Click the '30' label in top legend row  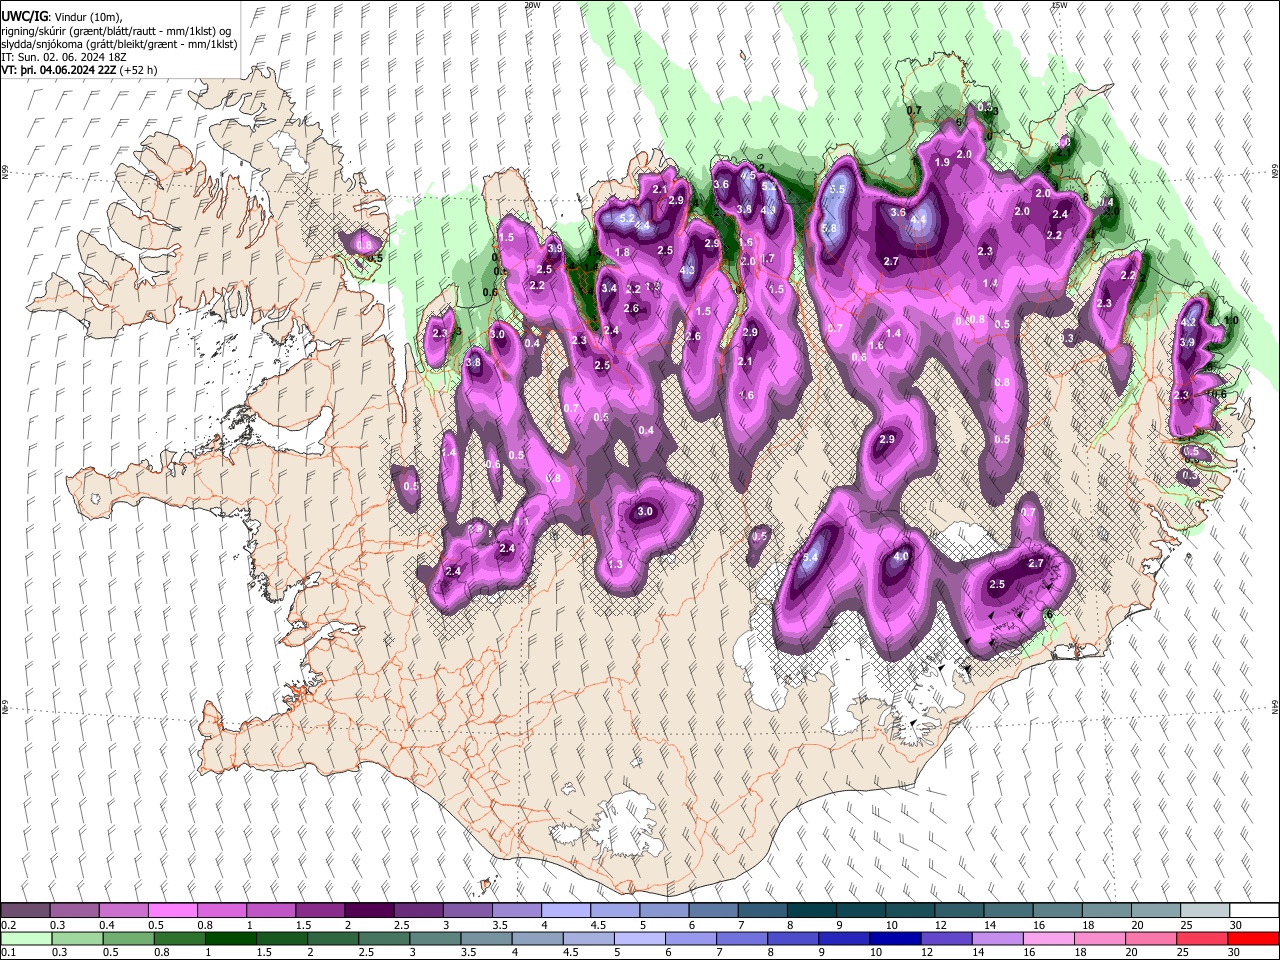1235,925
